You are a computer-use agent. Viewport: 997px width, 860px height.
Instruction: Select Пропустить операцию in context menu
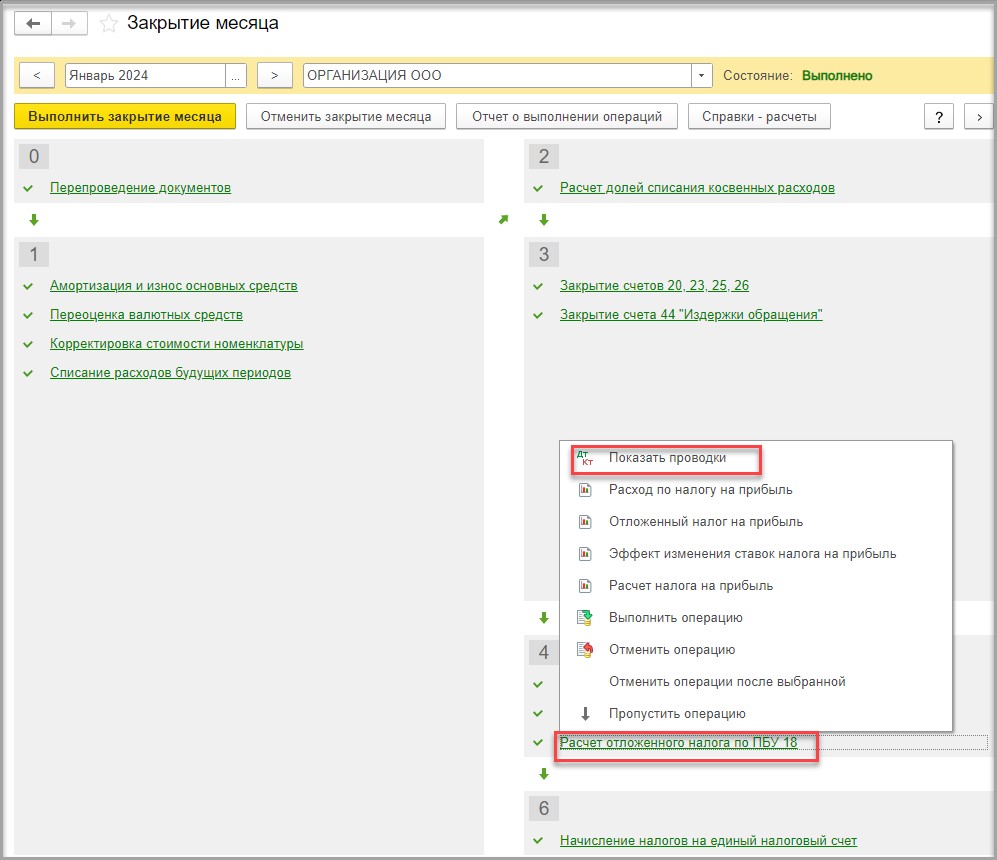[x=755, y=714]
